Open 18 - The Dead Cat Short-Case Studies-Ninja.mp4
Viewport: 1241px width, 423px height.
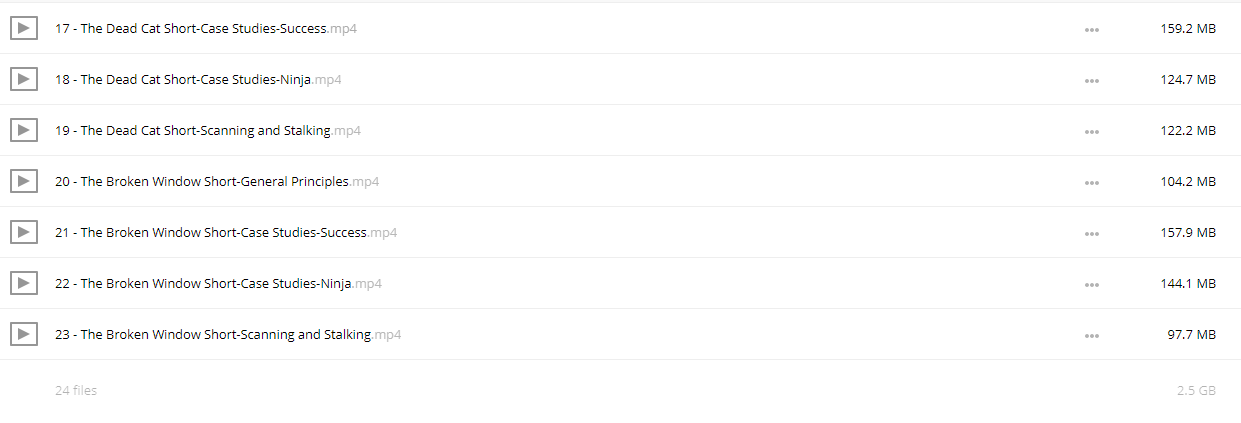[198, 80]
